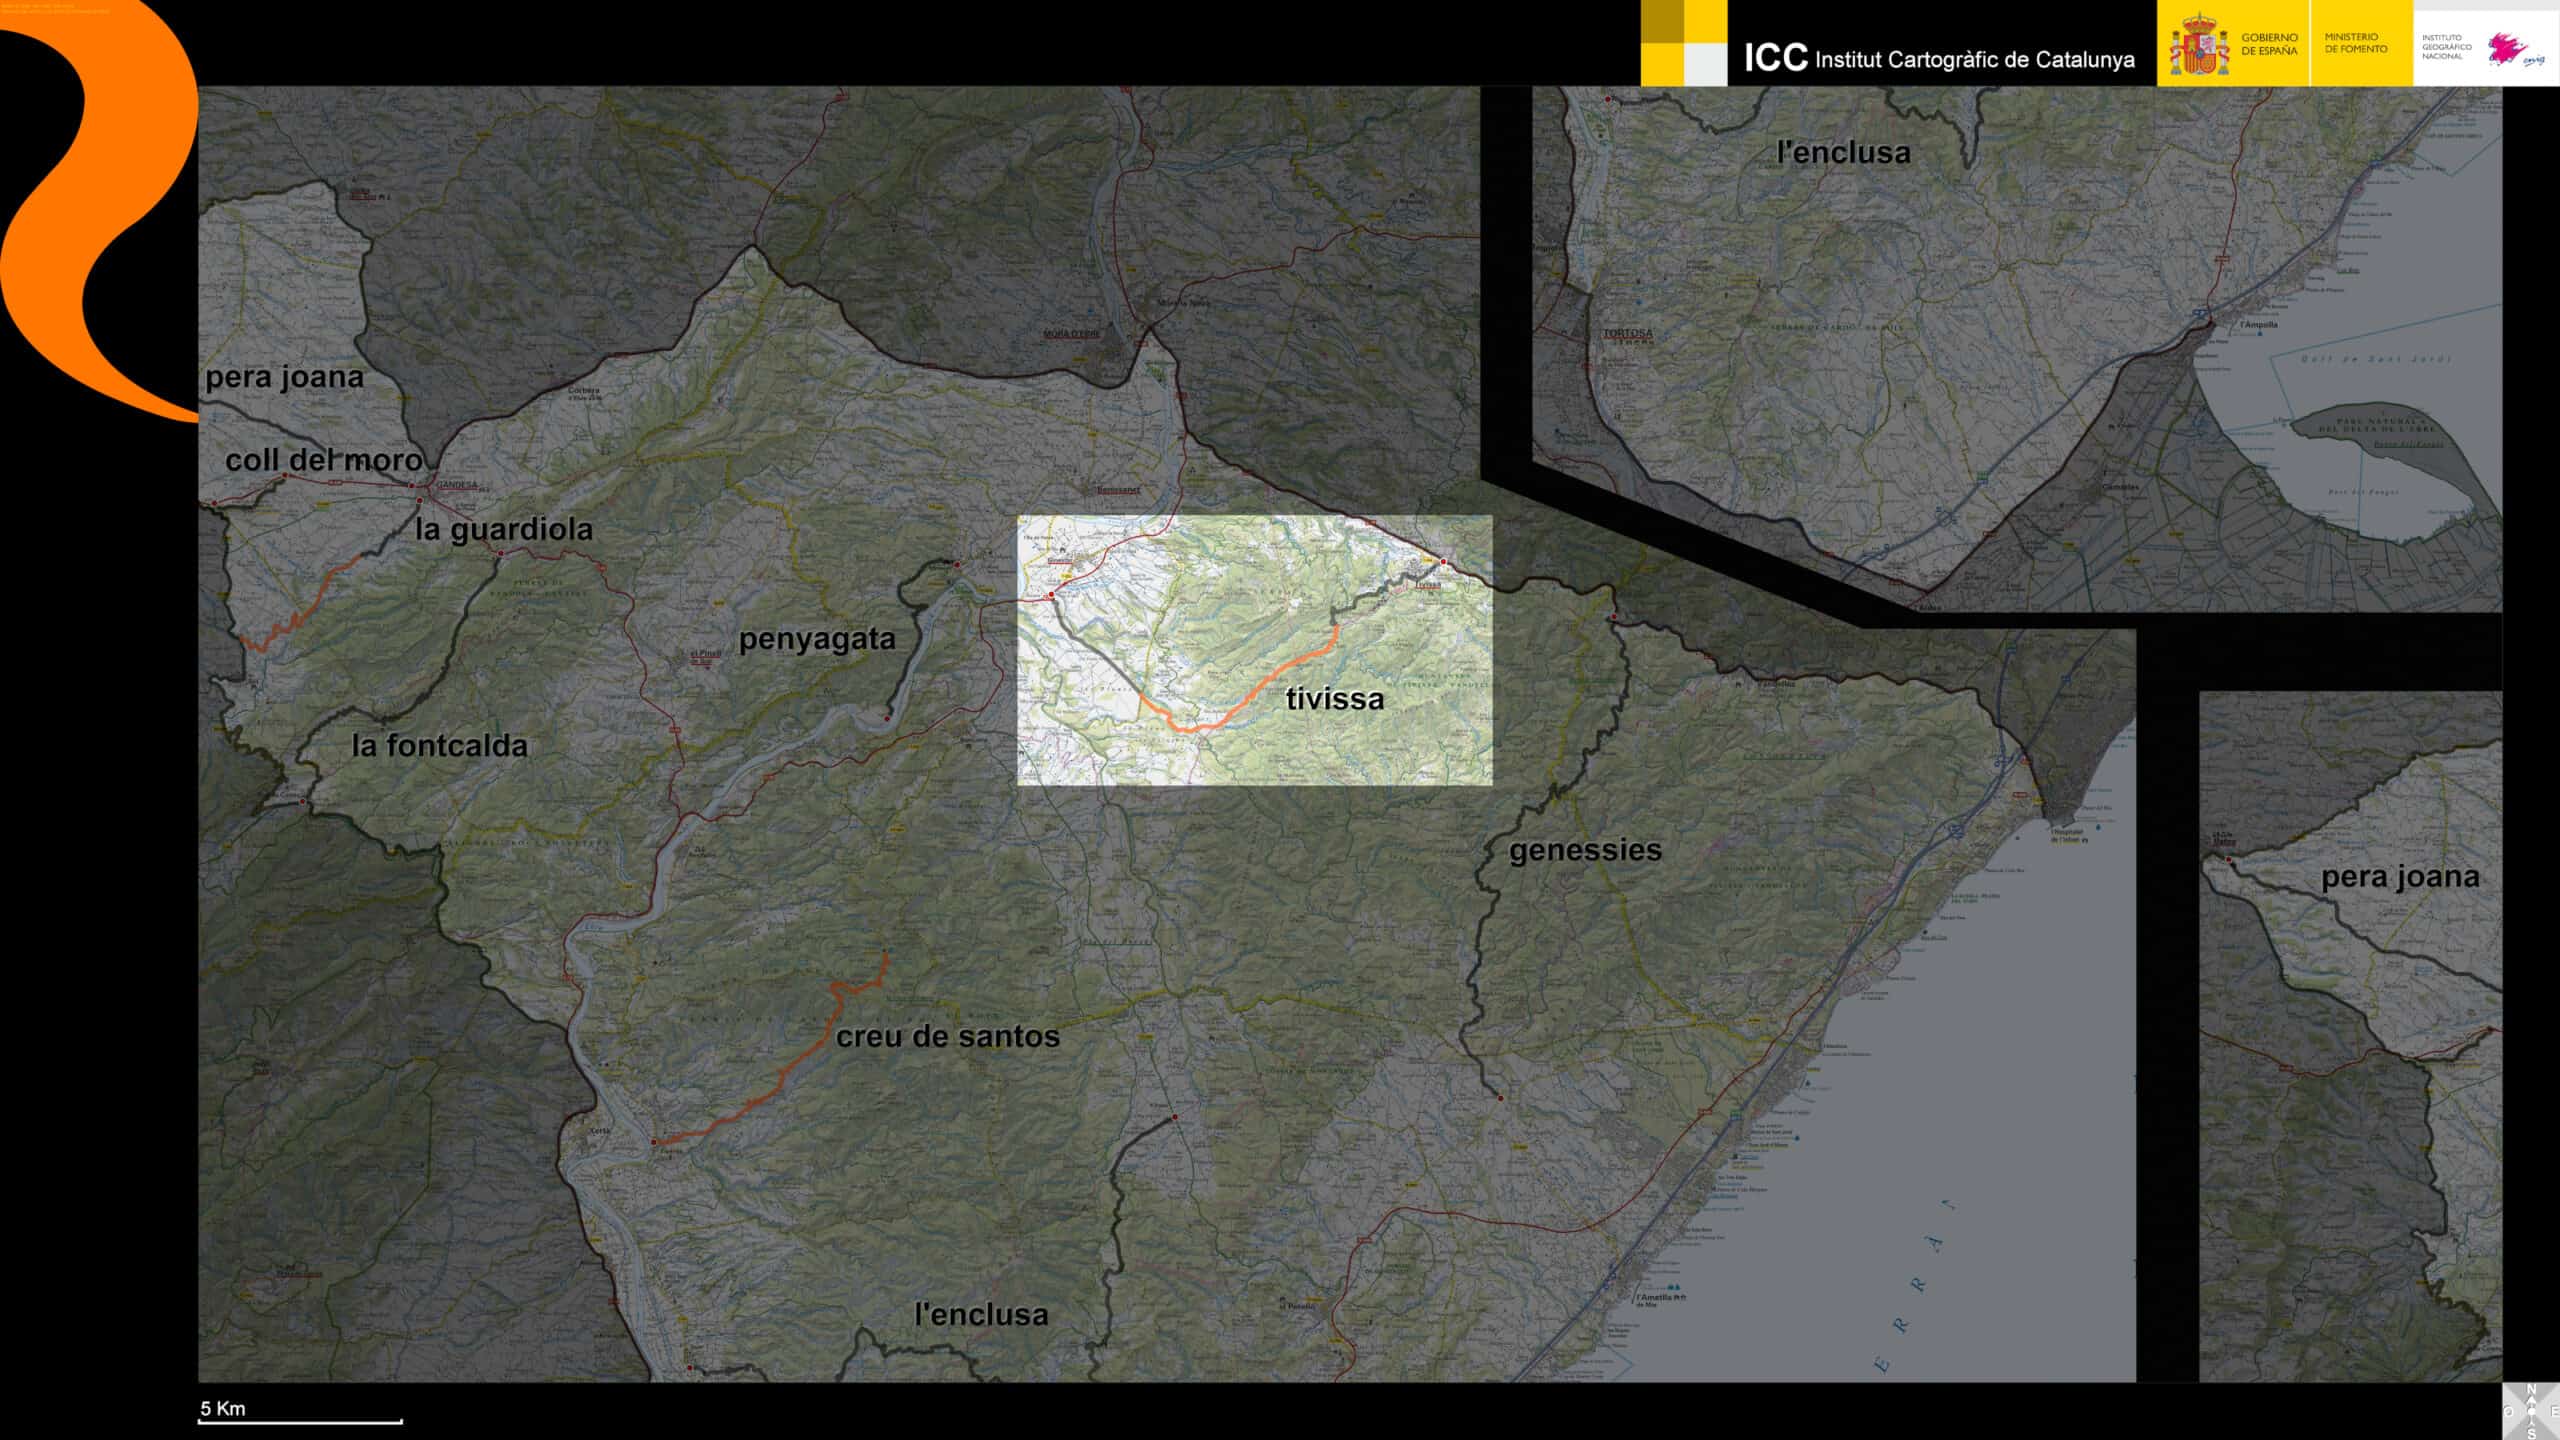Viewport: 2560px width, 1440px height.
Task: Click the north-arrow compass rose
Action: pyautogui.click(x=2531, y=1411)
